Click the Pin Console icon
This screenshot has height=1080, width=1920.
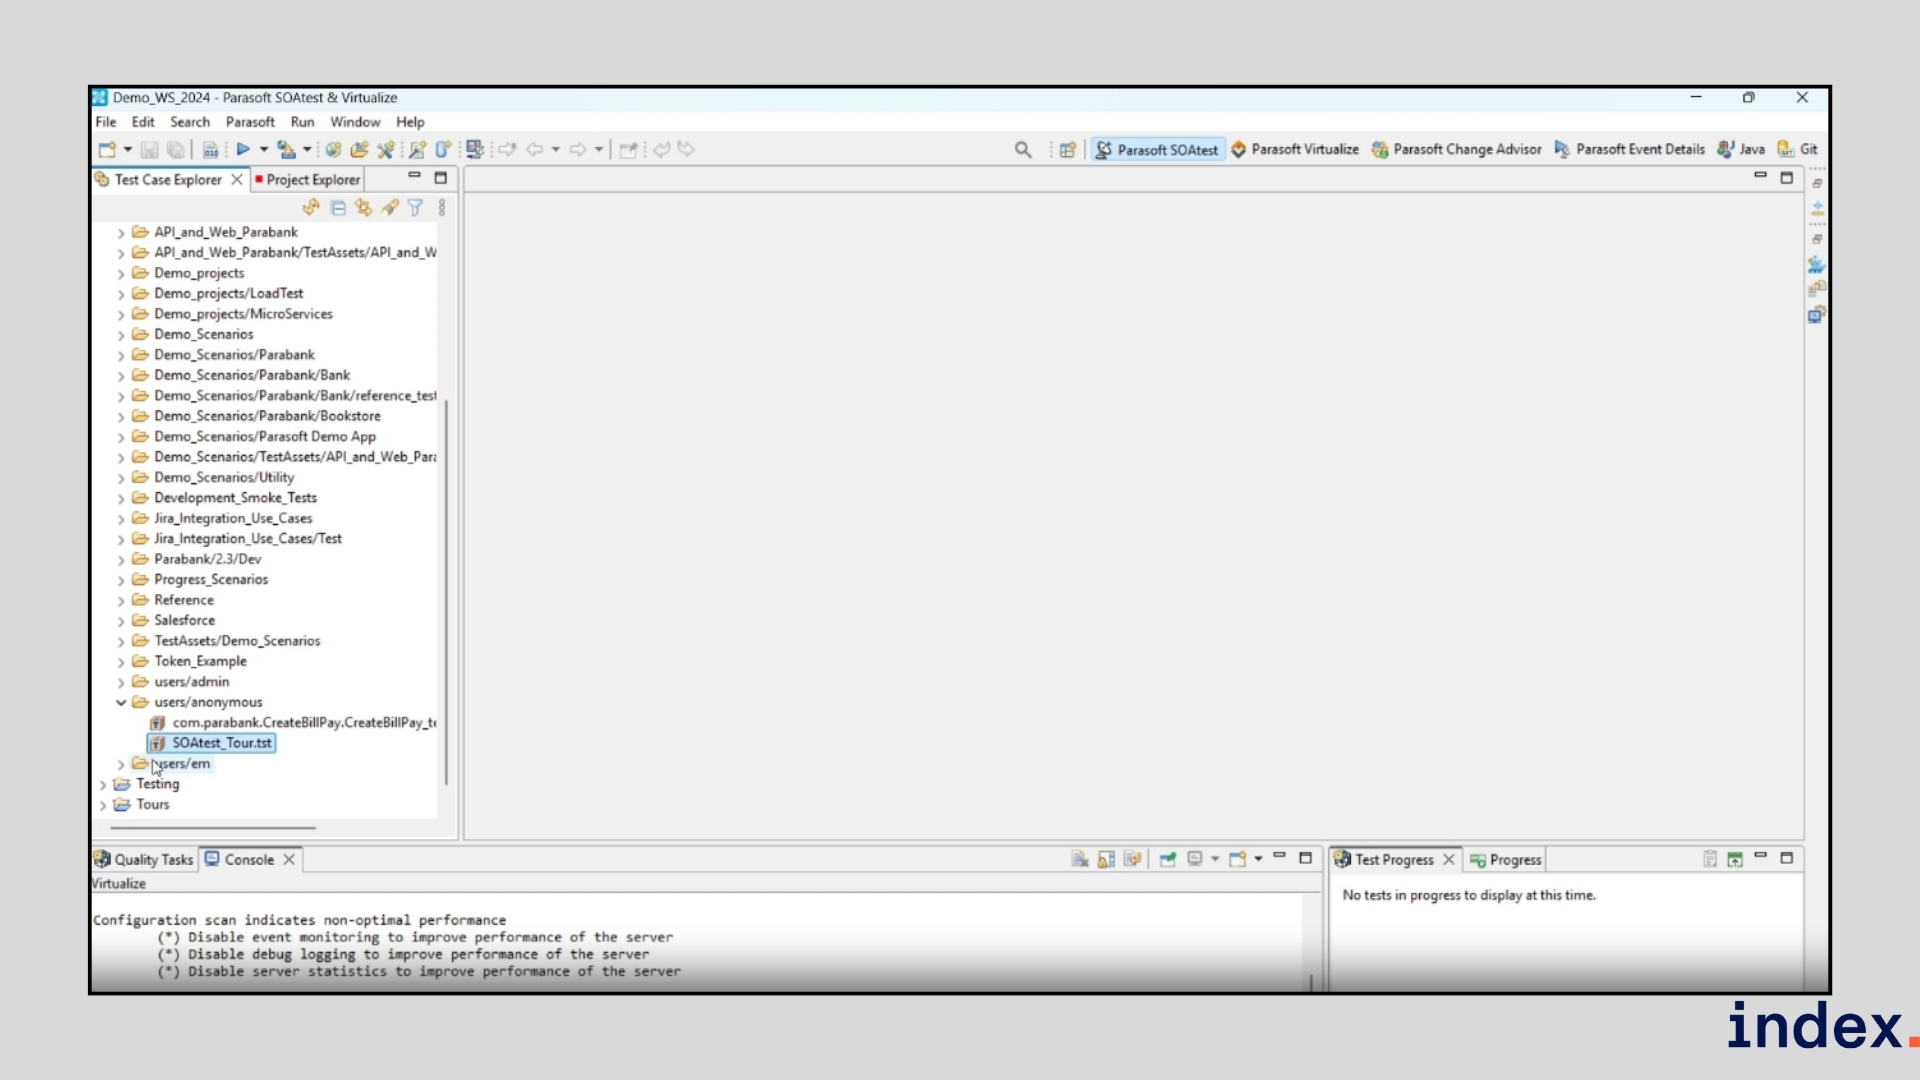[x=1167, y=859]
